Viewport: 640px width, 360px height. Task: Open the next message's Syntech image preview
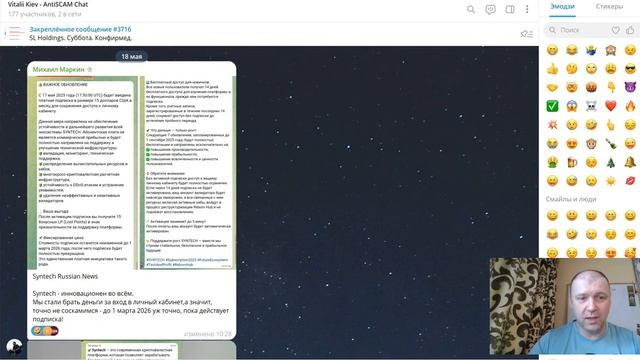coord(131,351)
